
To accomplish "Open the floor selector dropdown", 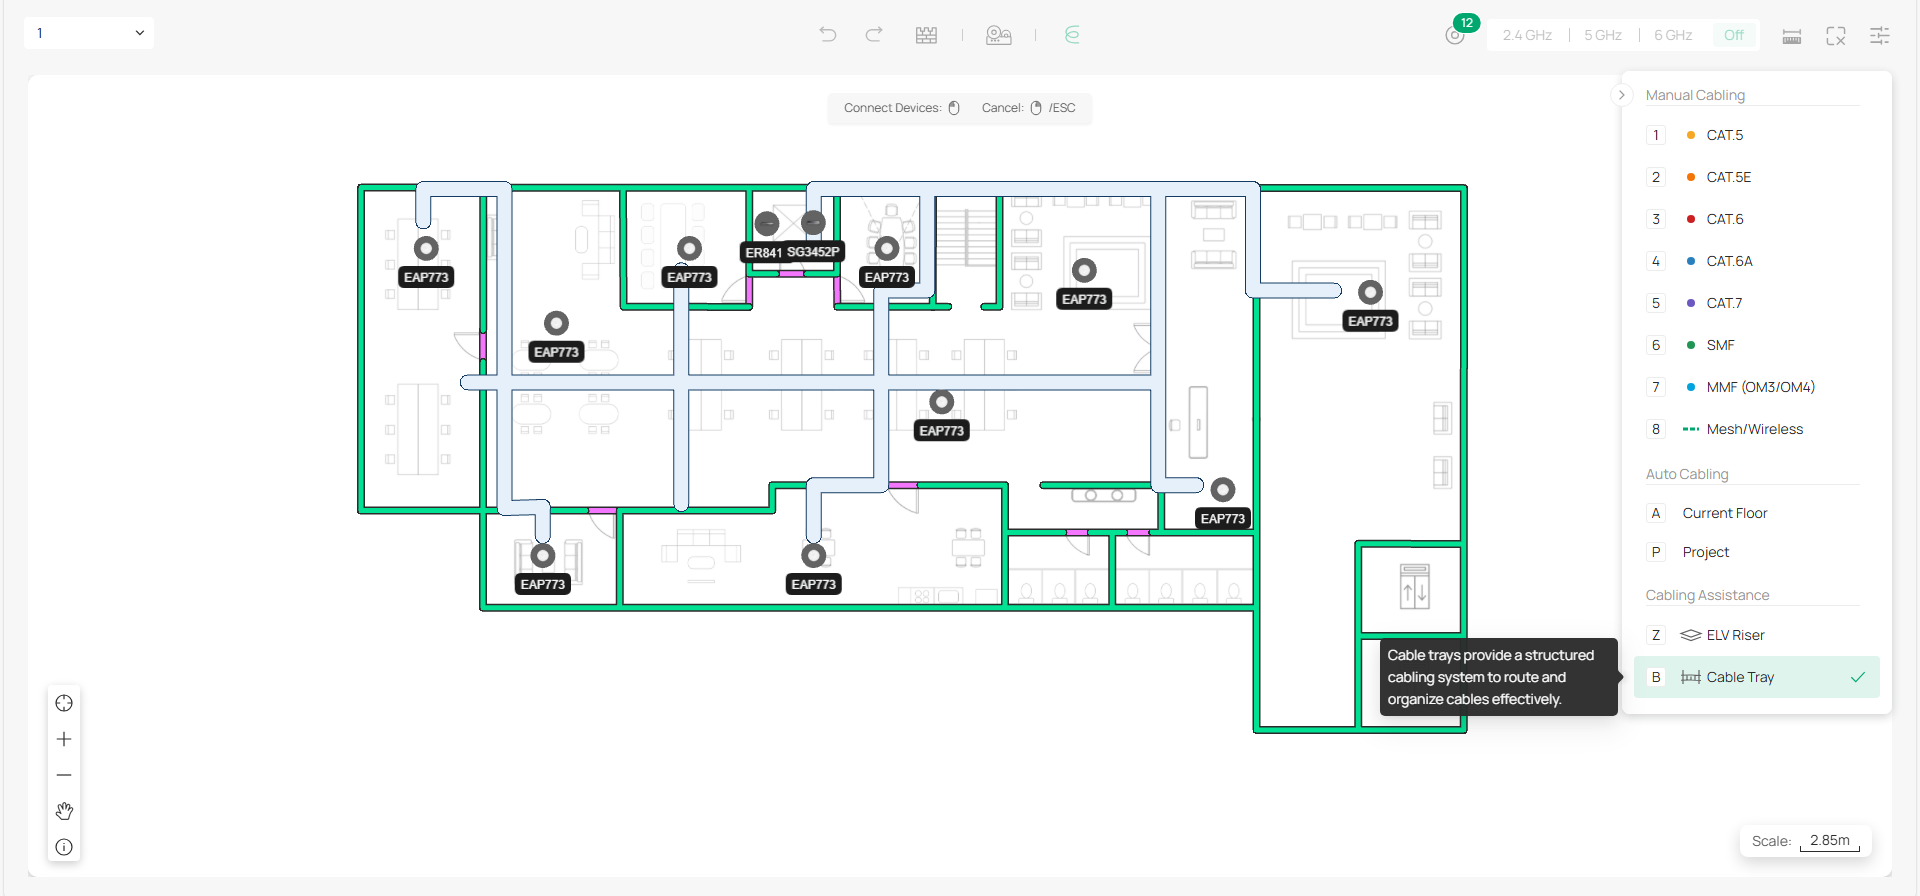I will pos(89,33).
